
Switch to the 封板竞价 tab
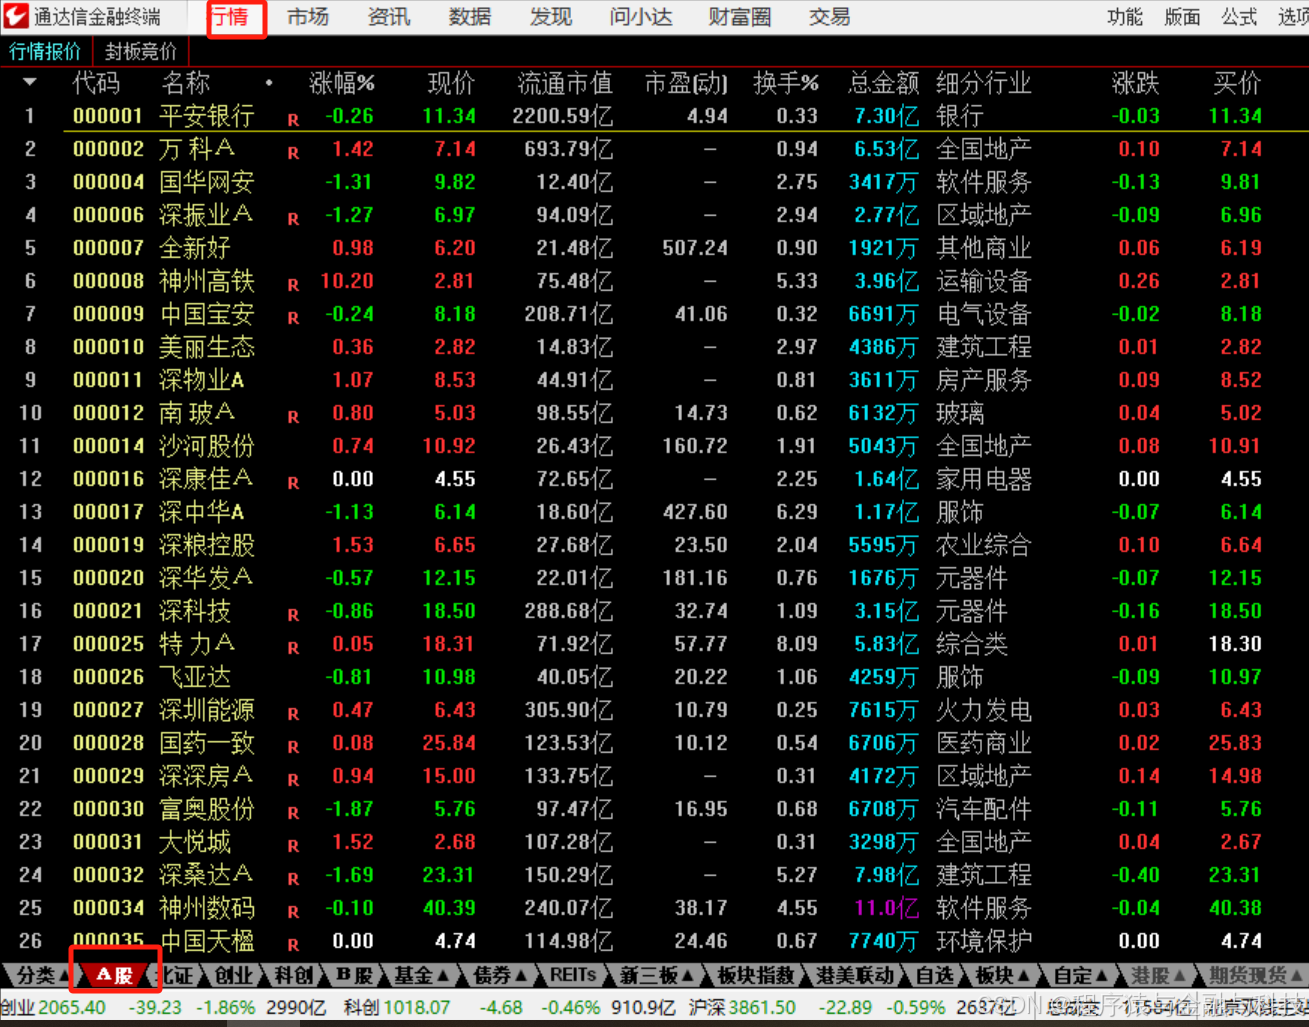coord(141,51)
